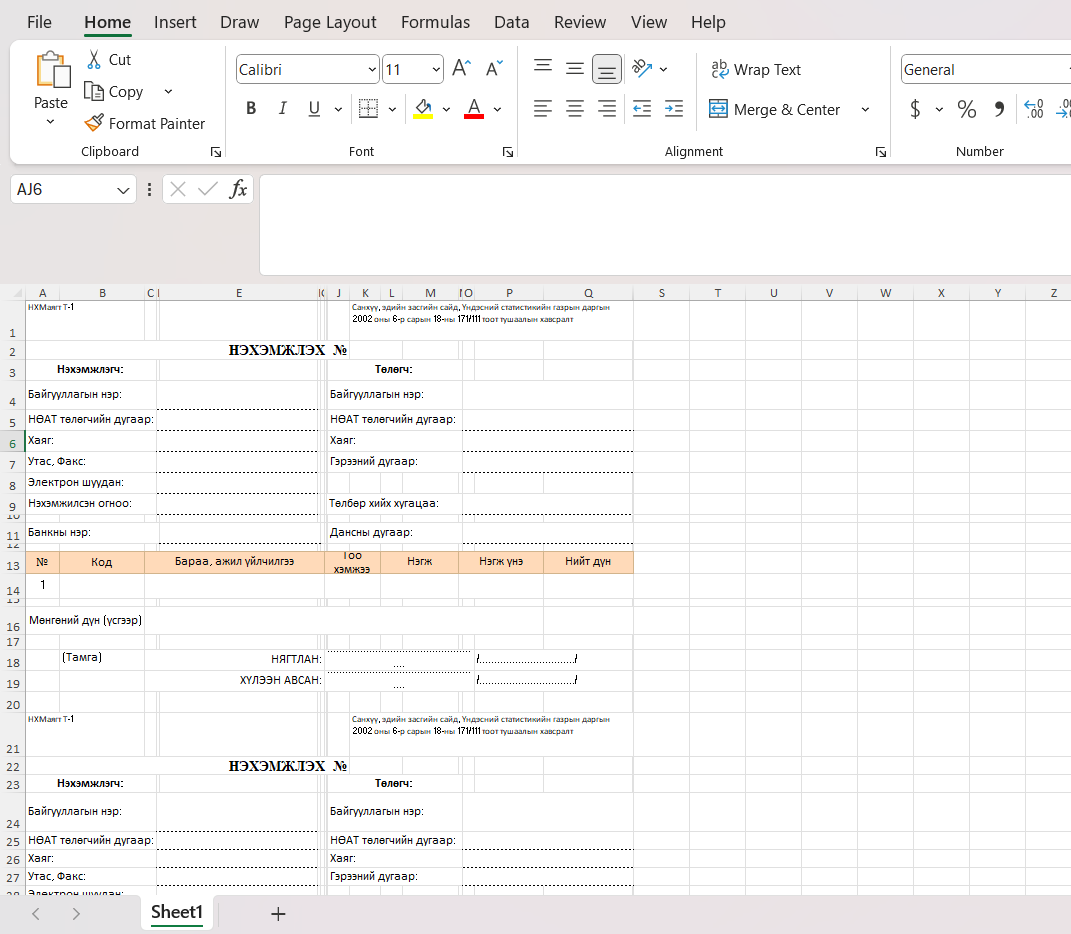The width and height of the screenshot is (1071, 934).
Task: Select column S header
Action: [x=661, y=293]
